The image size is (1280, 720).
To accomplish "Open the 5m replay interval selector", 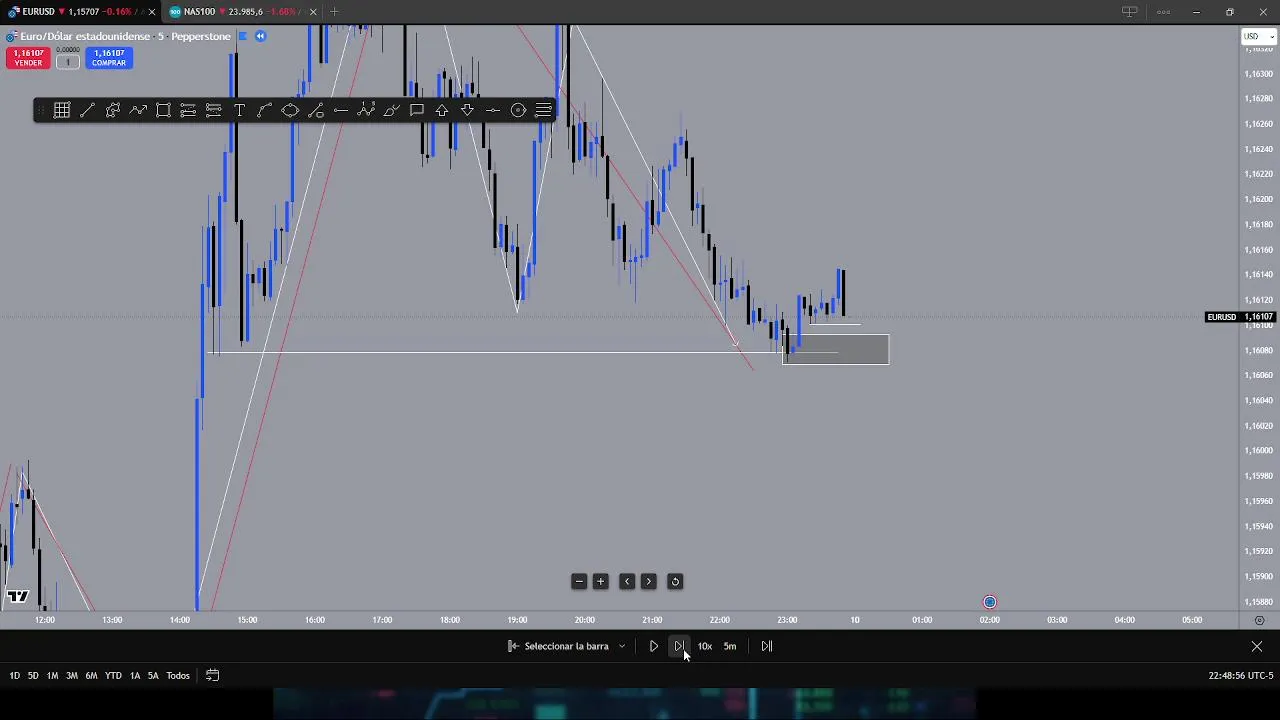I will point(730,646).
